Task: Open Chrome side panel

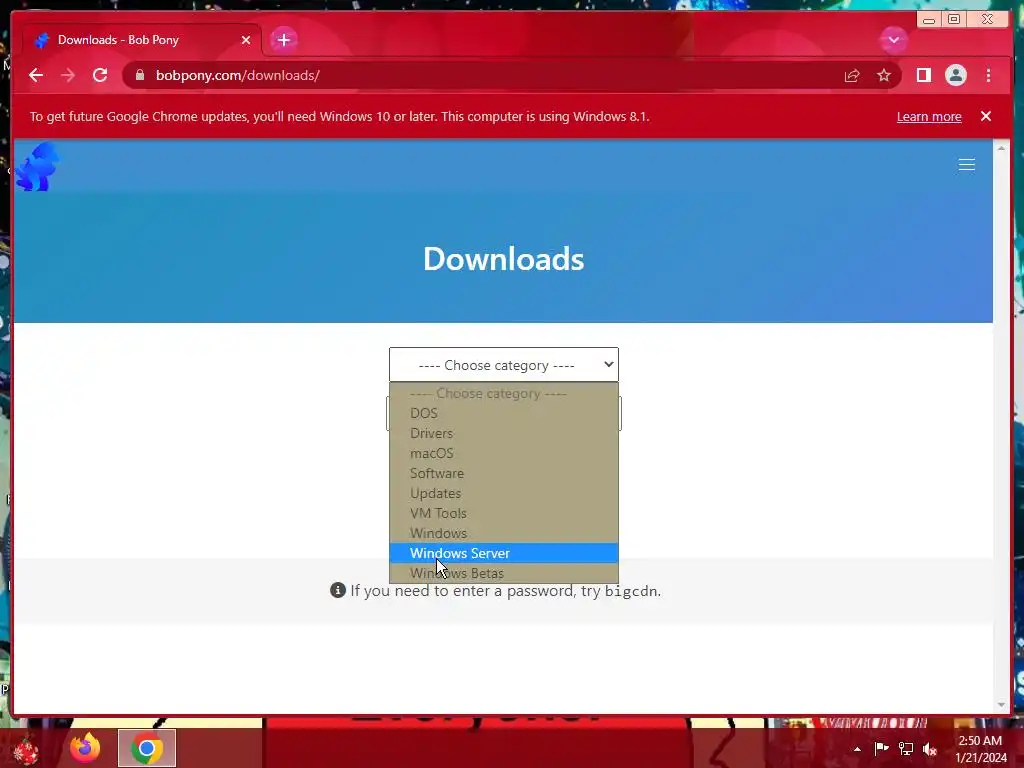Action: click(923, 75)
